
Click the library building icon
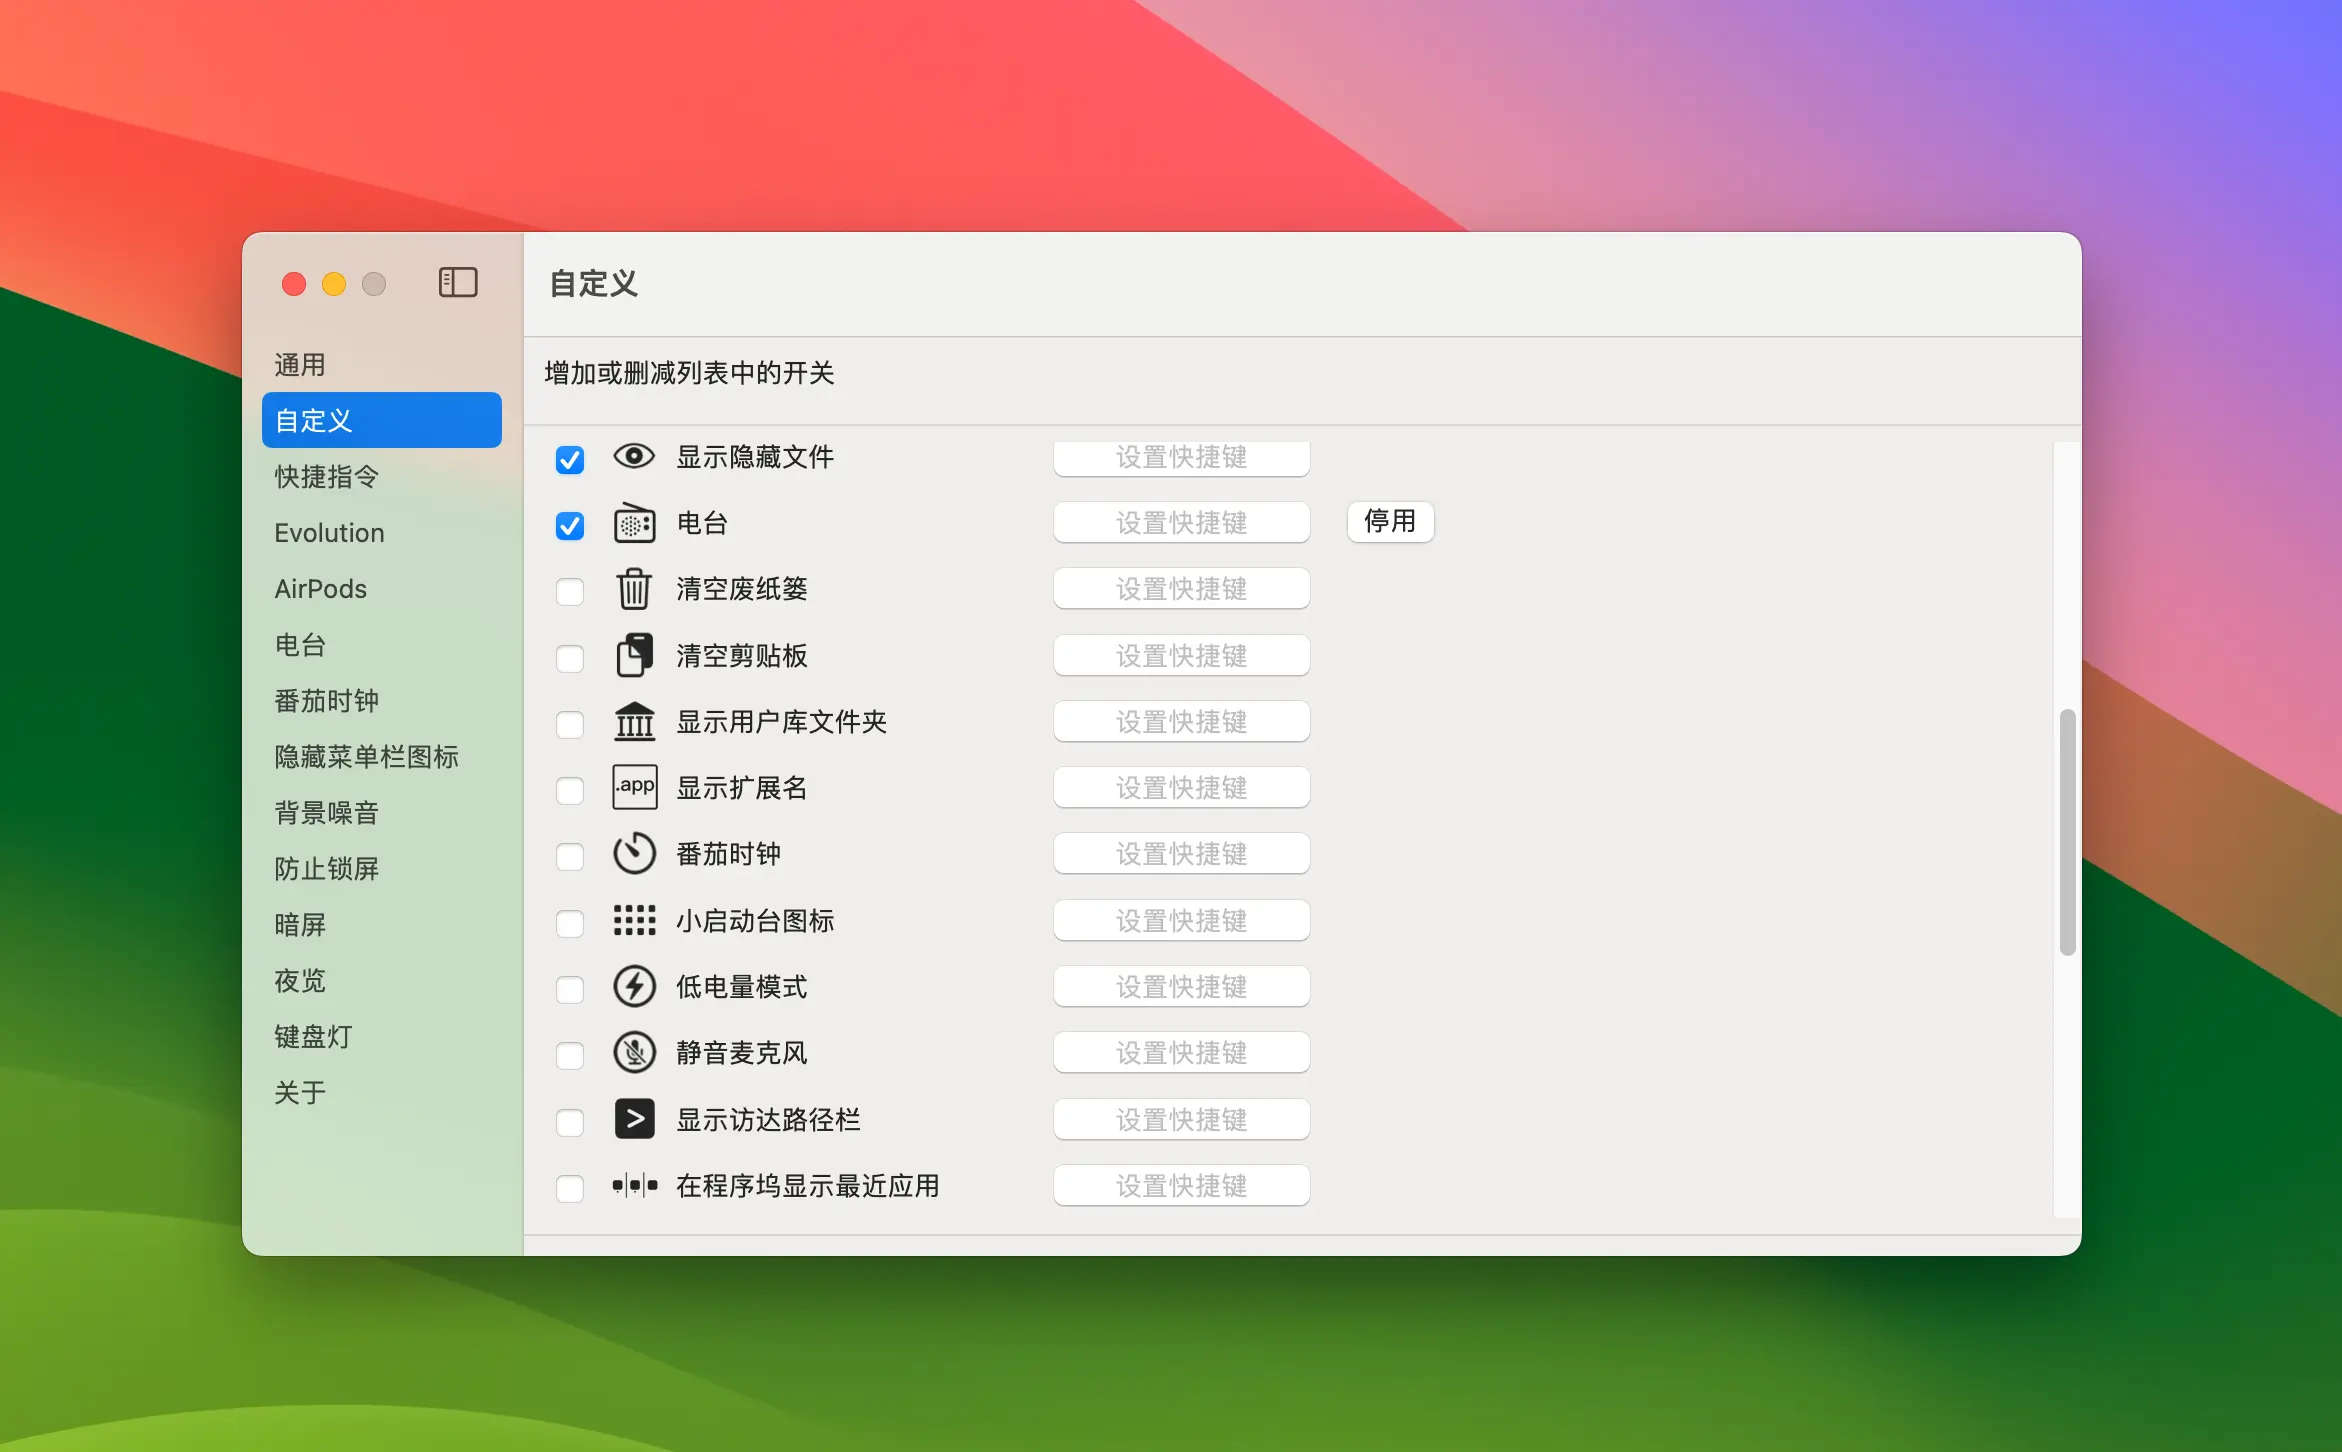tap(634, 722)
